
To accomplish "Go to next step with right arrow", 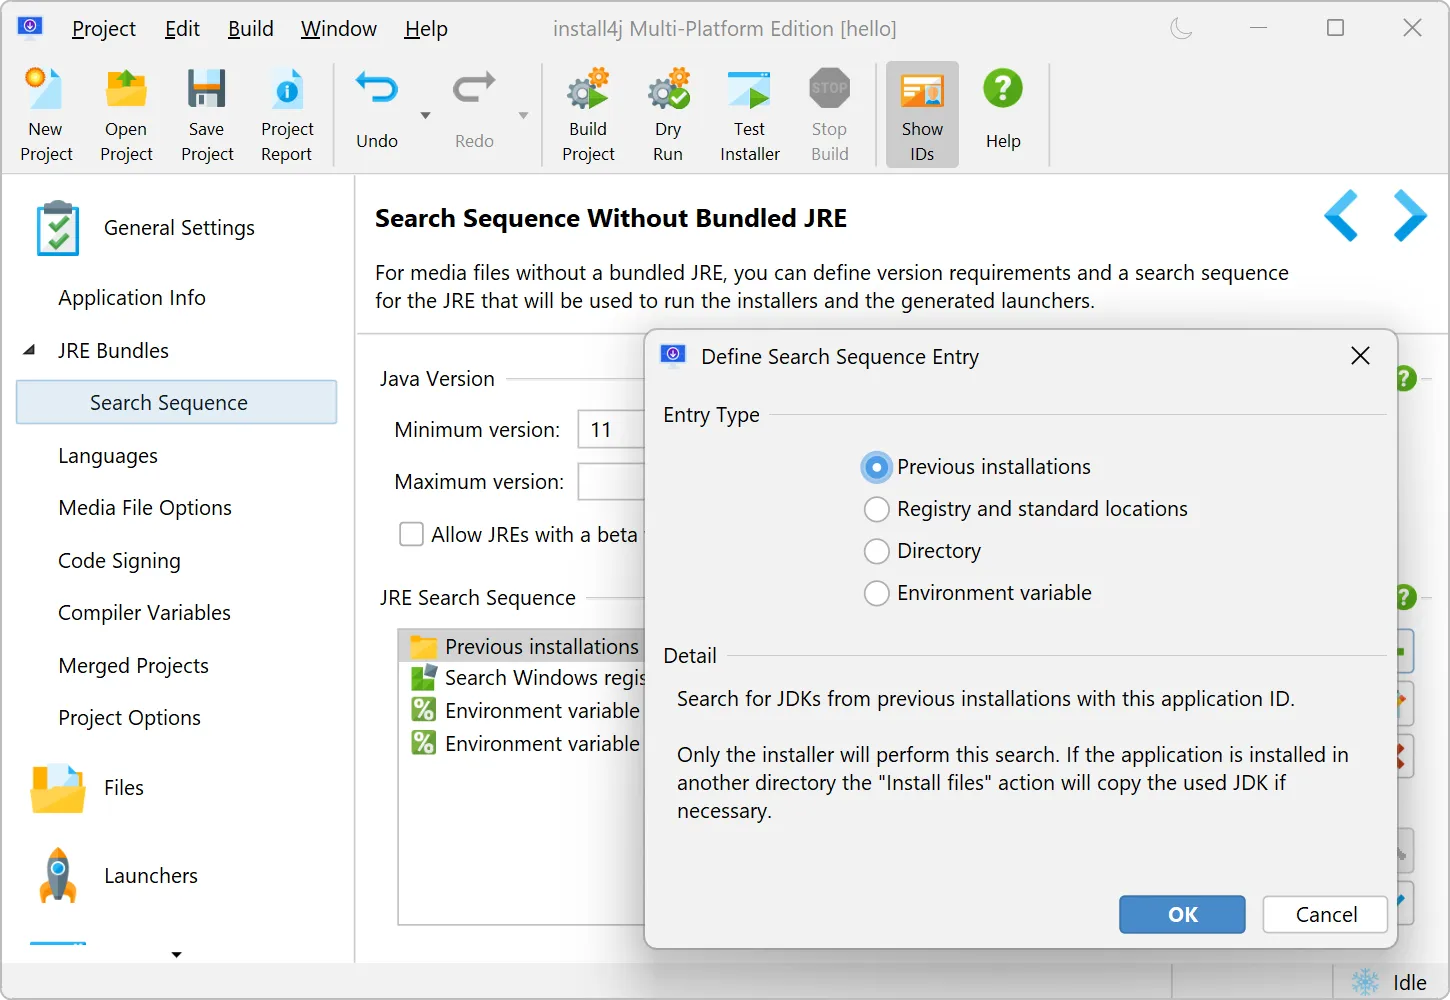I will click(x=1410, y=216).
